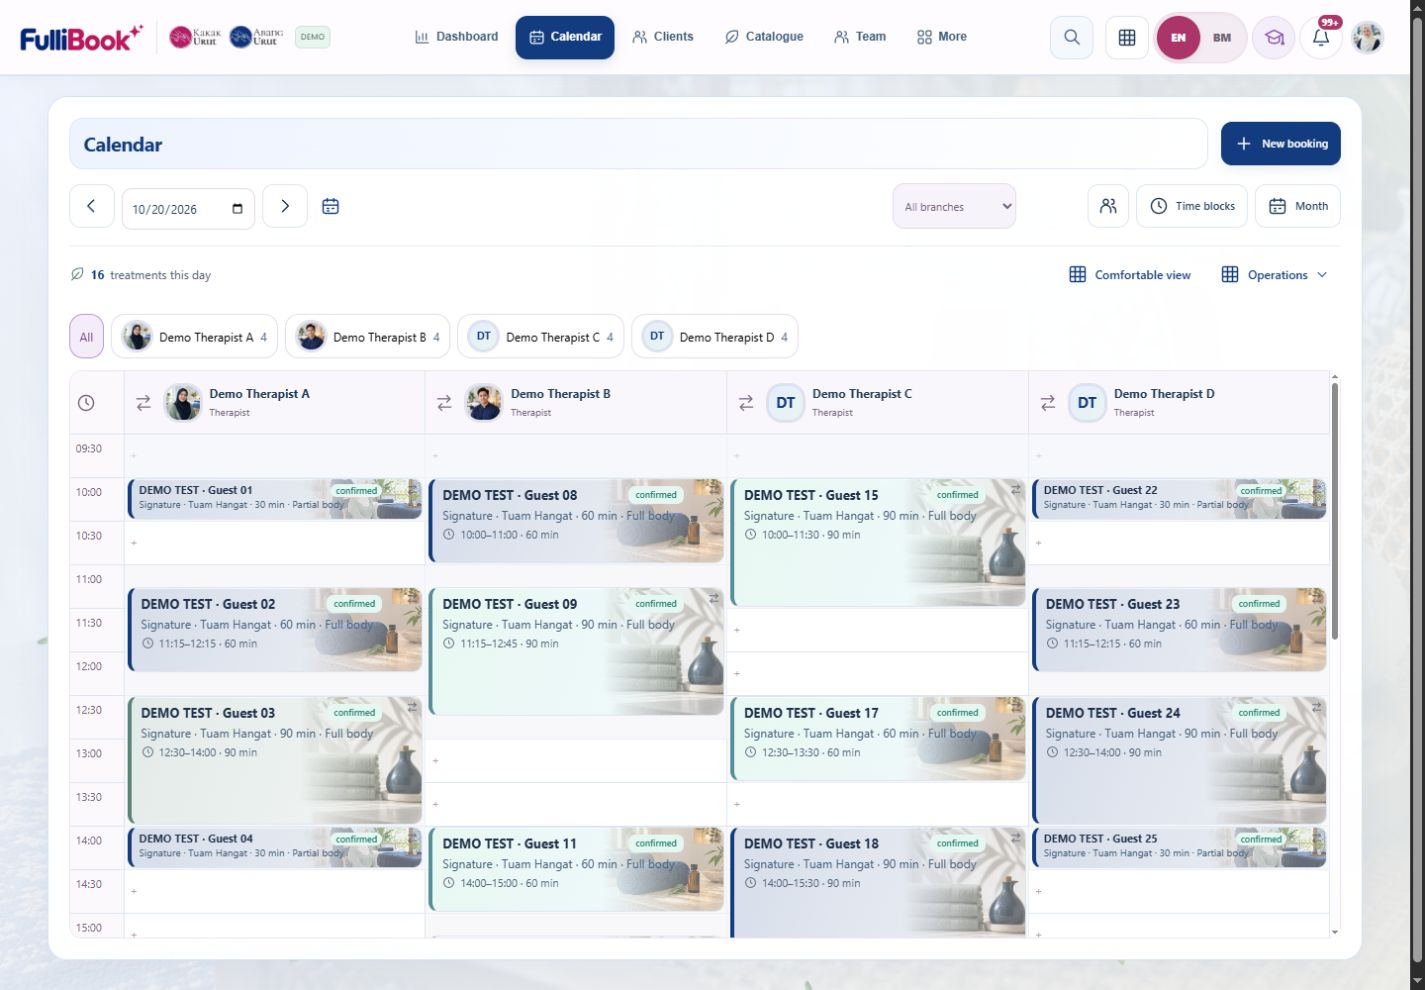The image size is (1425, 990).
Task: Click the swap icon beside Demo Therapist B
Action: pos(444,403)
